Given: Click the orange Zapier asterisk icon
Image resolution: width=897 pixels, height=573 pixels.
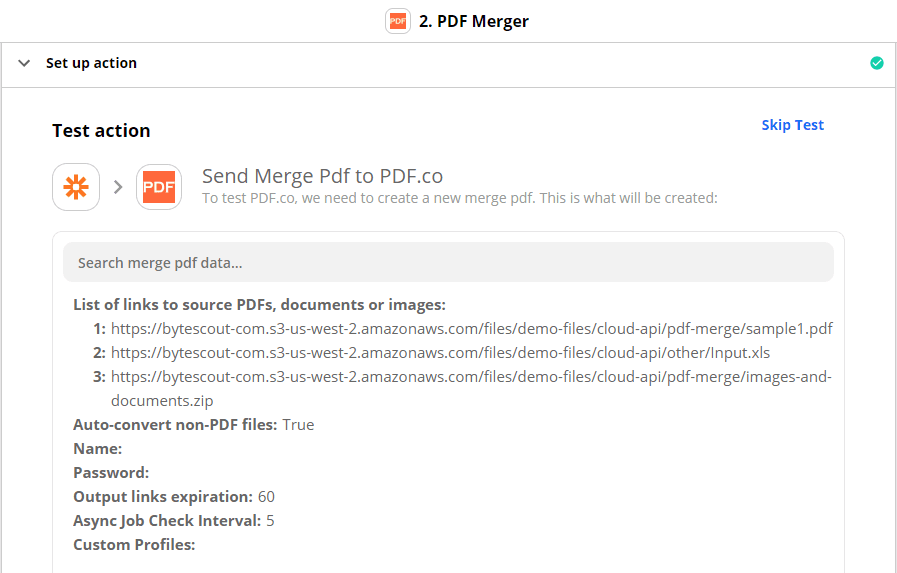Looking at the screenshot, I should 76,187.
